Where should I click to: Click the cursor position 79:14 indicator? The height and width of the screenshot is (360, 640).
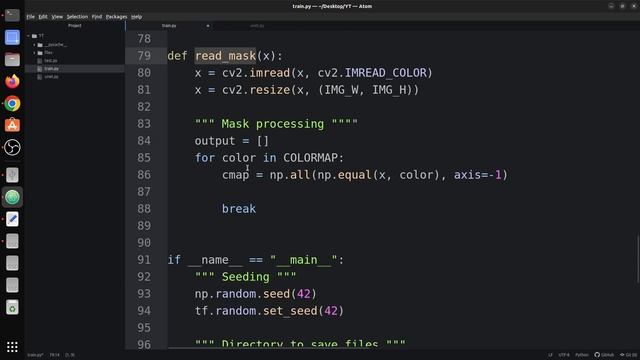click(x=54, y=355)
